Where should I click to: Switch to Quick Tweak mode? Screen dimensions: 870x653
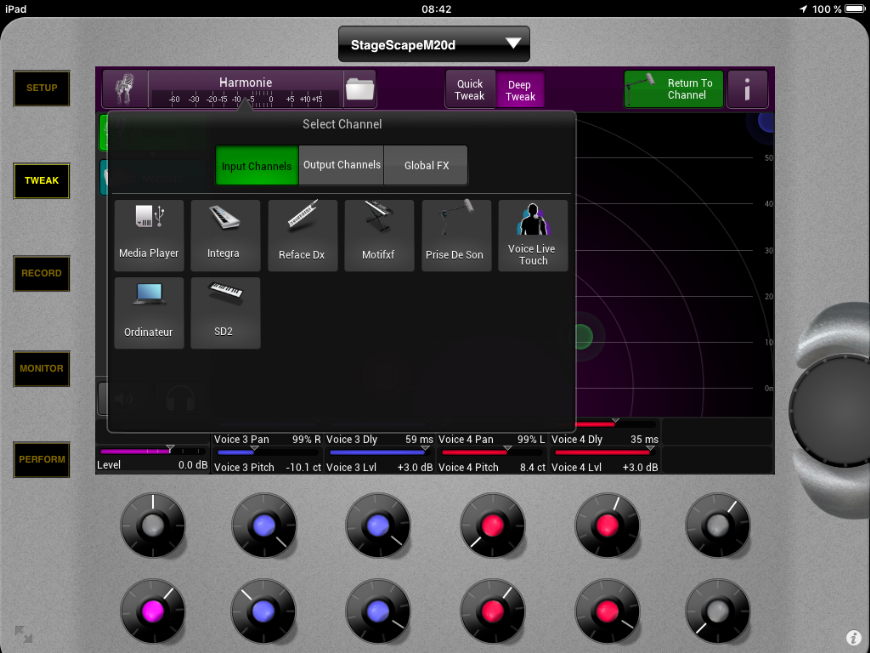pos(470,90)
